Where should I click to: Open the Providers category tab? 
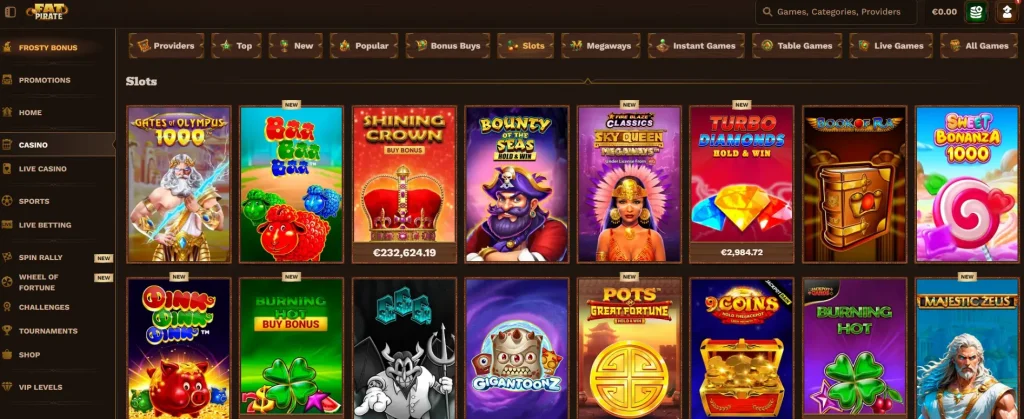tap(167, 46)
